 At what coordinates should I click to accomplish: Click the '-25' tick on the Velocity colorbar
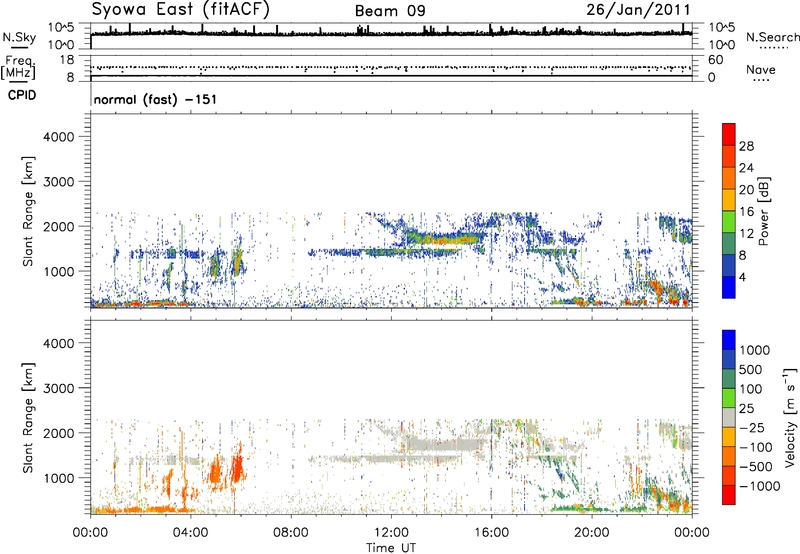tap(752, 427)
